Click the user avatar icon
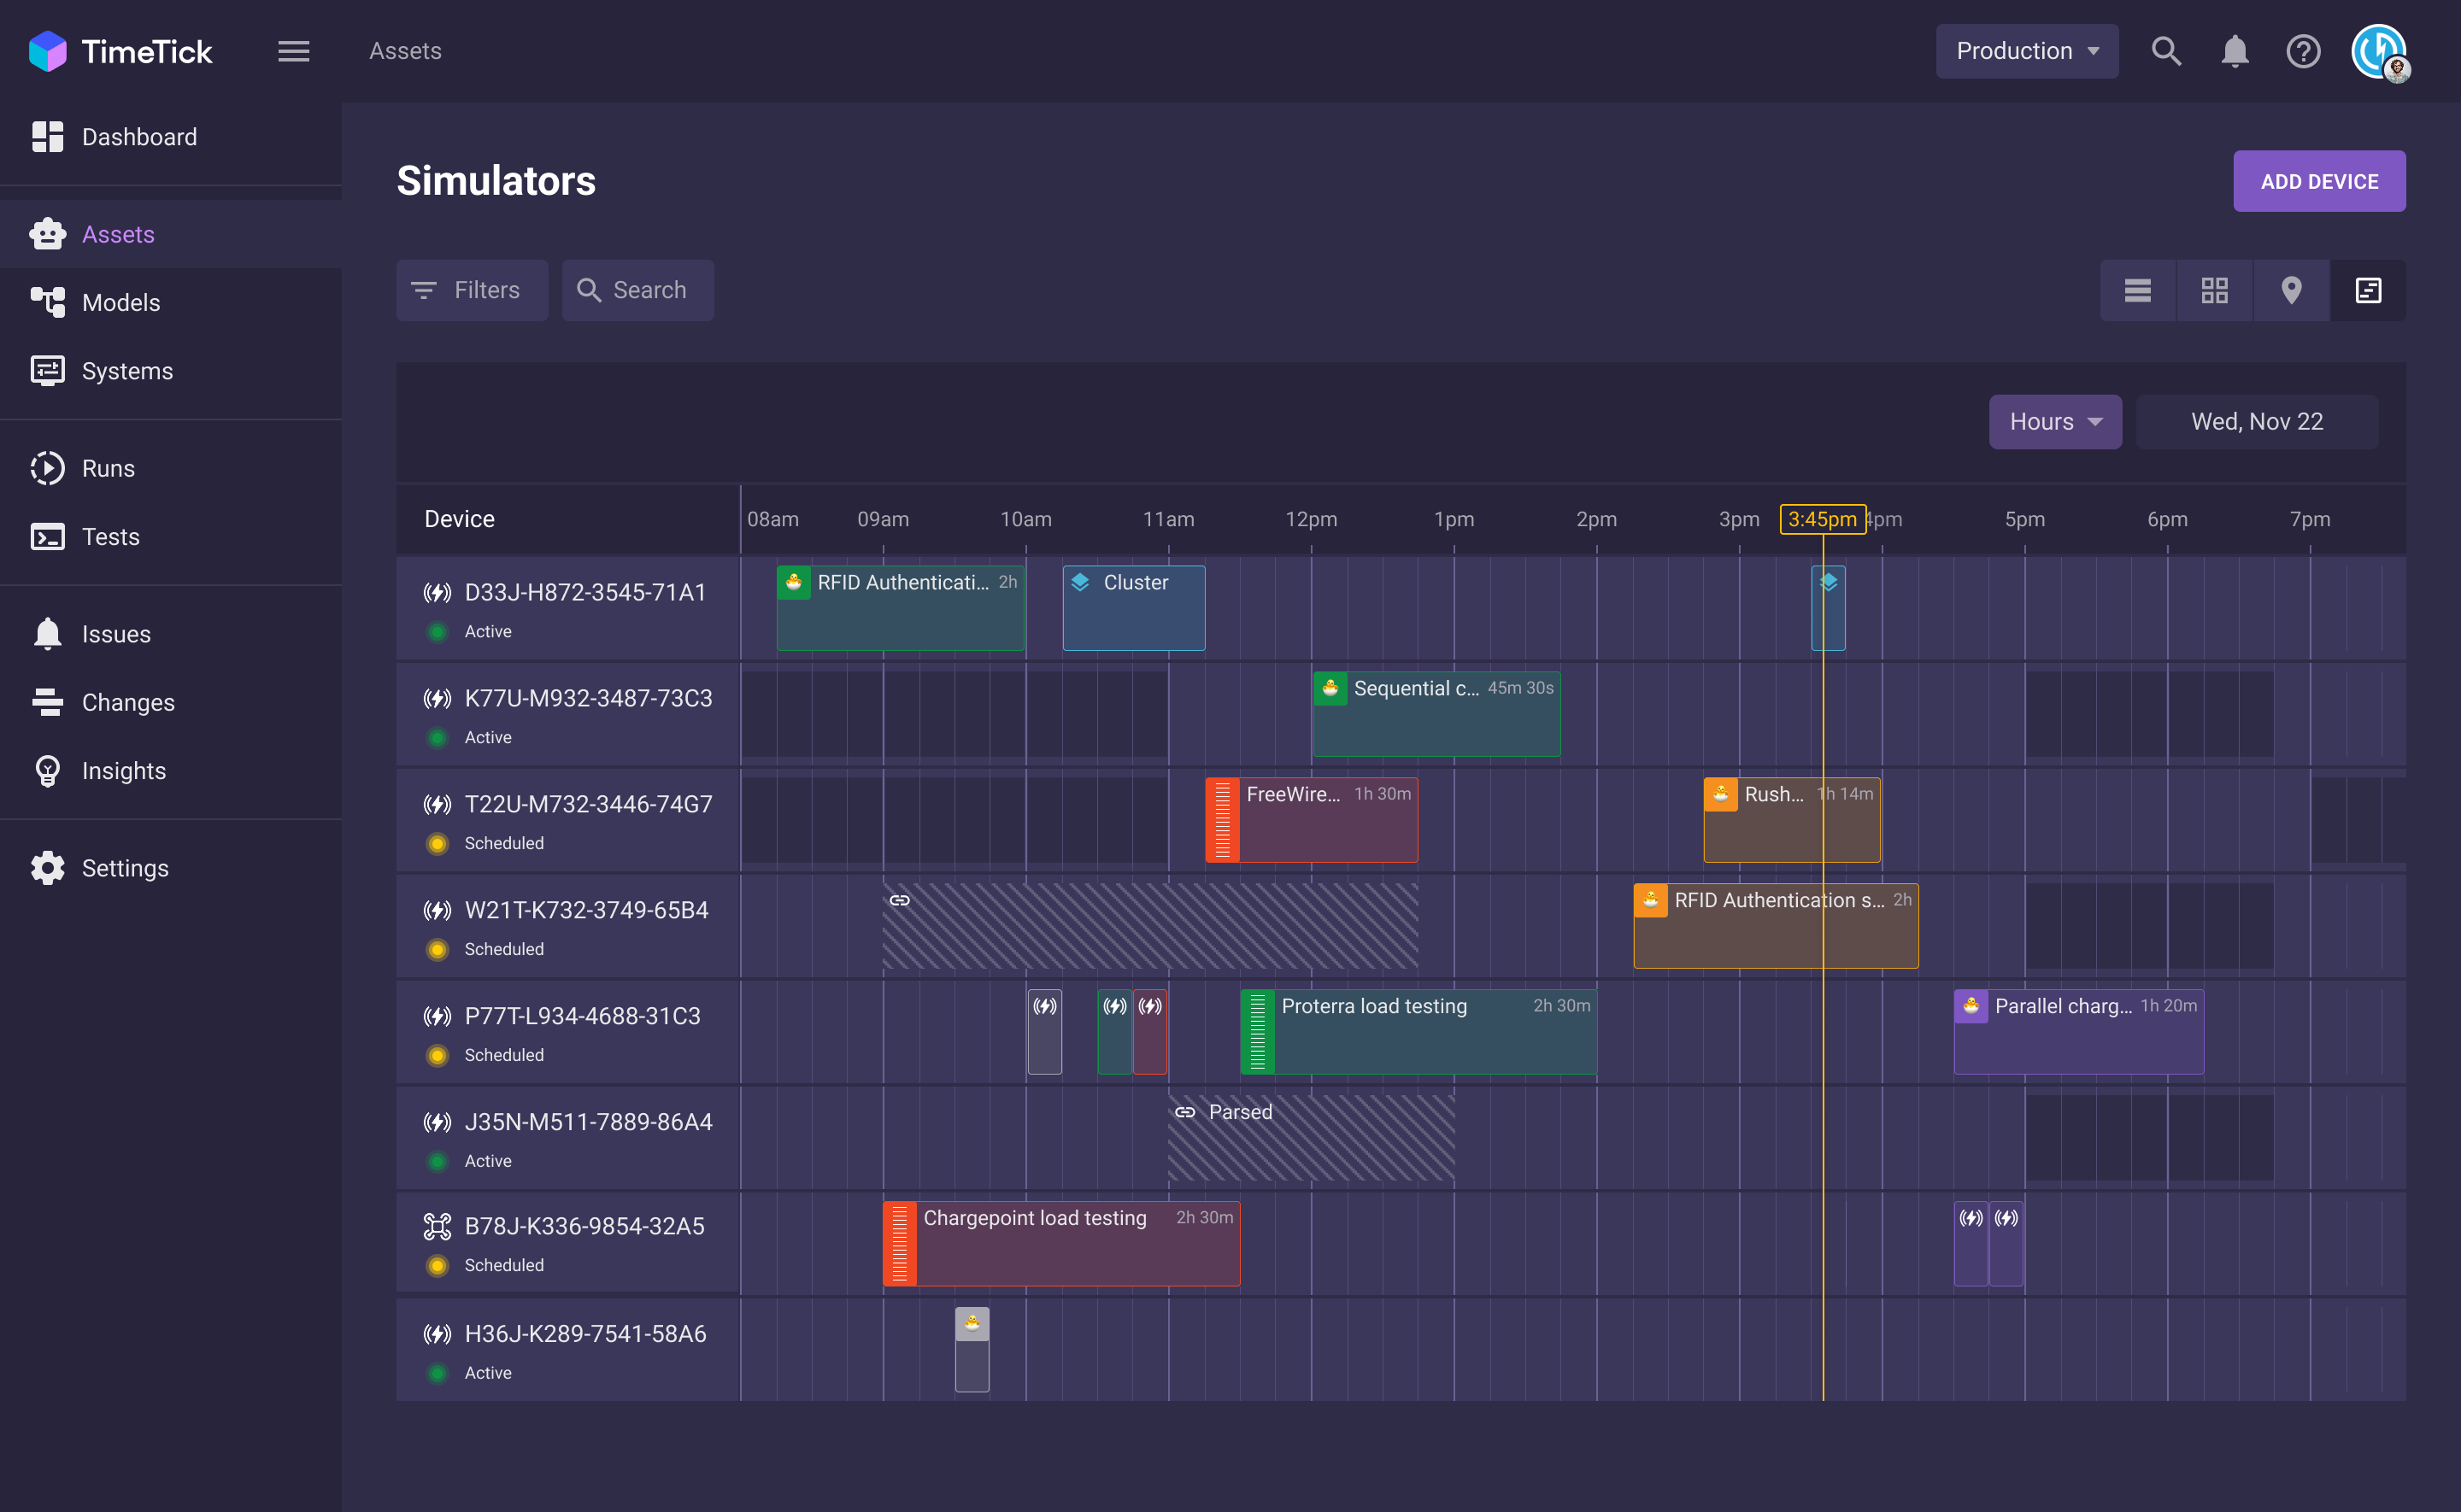Screen dimensions: 2461x1512 click(2379, 51)
